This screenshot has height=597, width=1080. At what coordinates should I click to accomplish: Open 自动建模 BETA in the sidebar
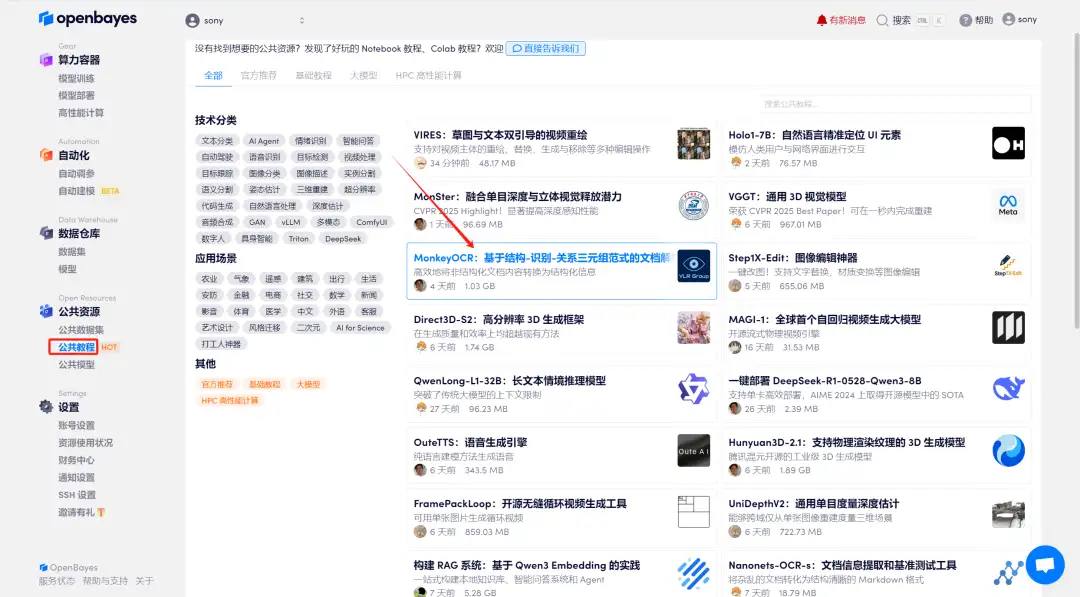89,191
